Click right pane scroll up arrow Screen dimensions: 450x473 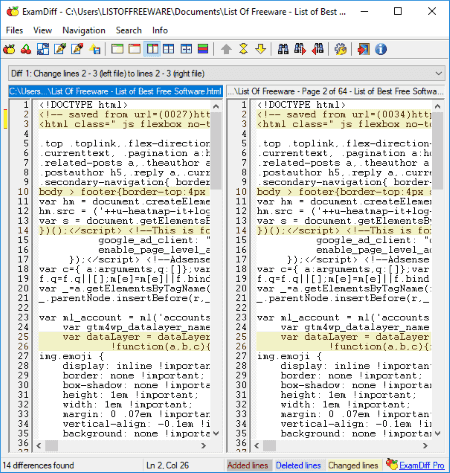pos(438,106)
